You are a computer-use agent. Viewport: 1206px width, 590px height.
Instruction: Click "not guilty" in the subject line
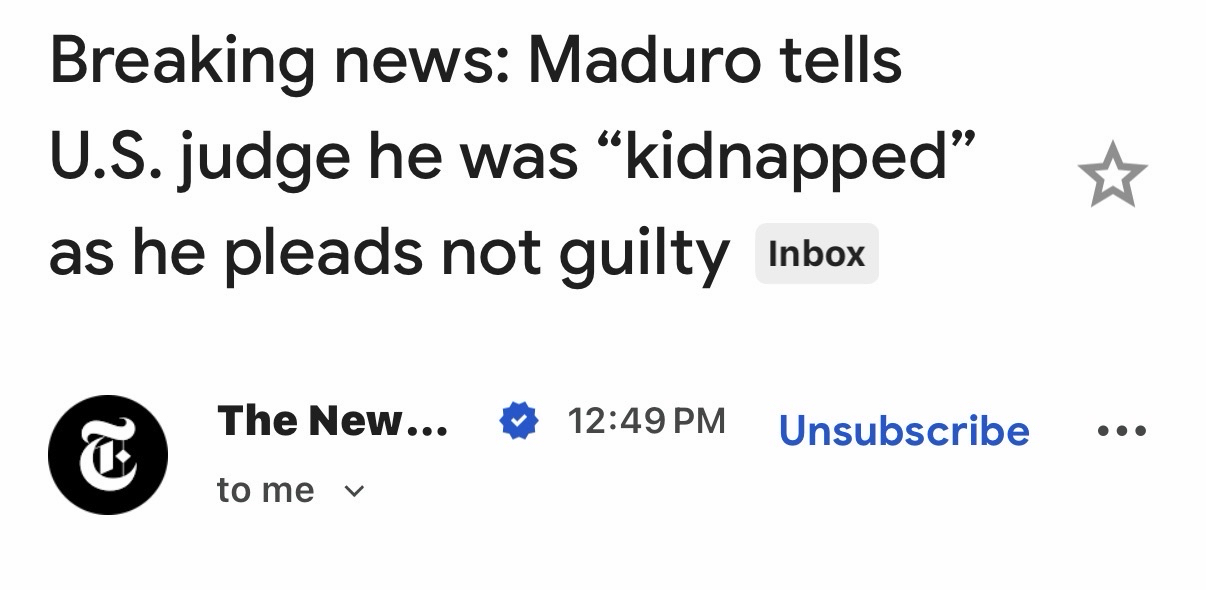click(585, 255)
